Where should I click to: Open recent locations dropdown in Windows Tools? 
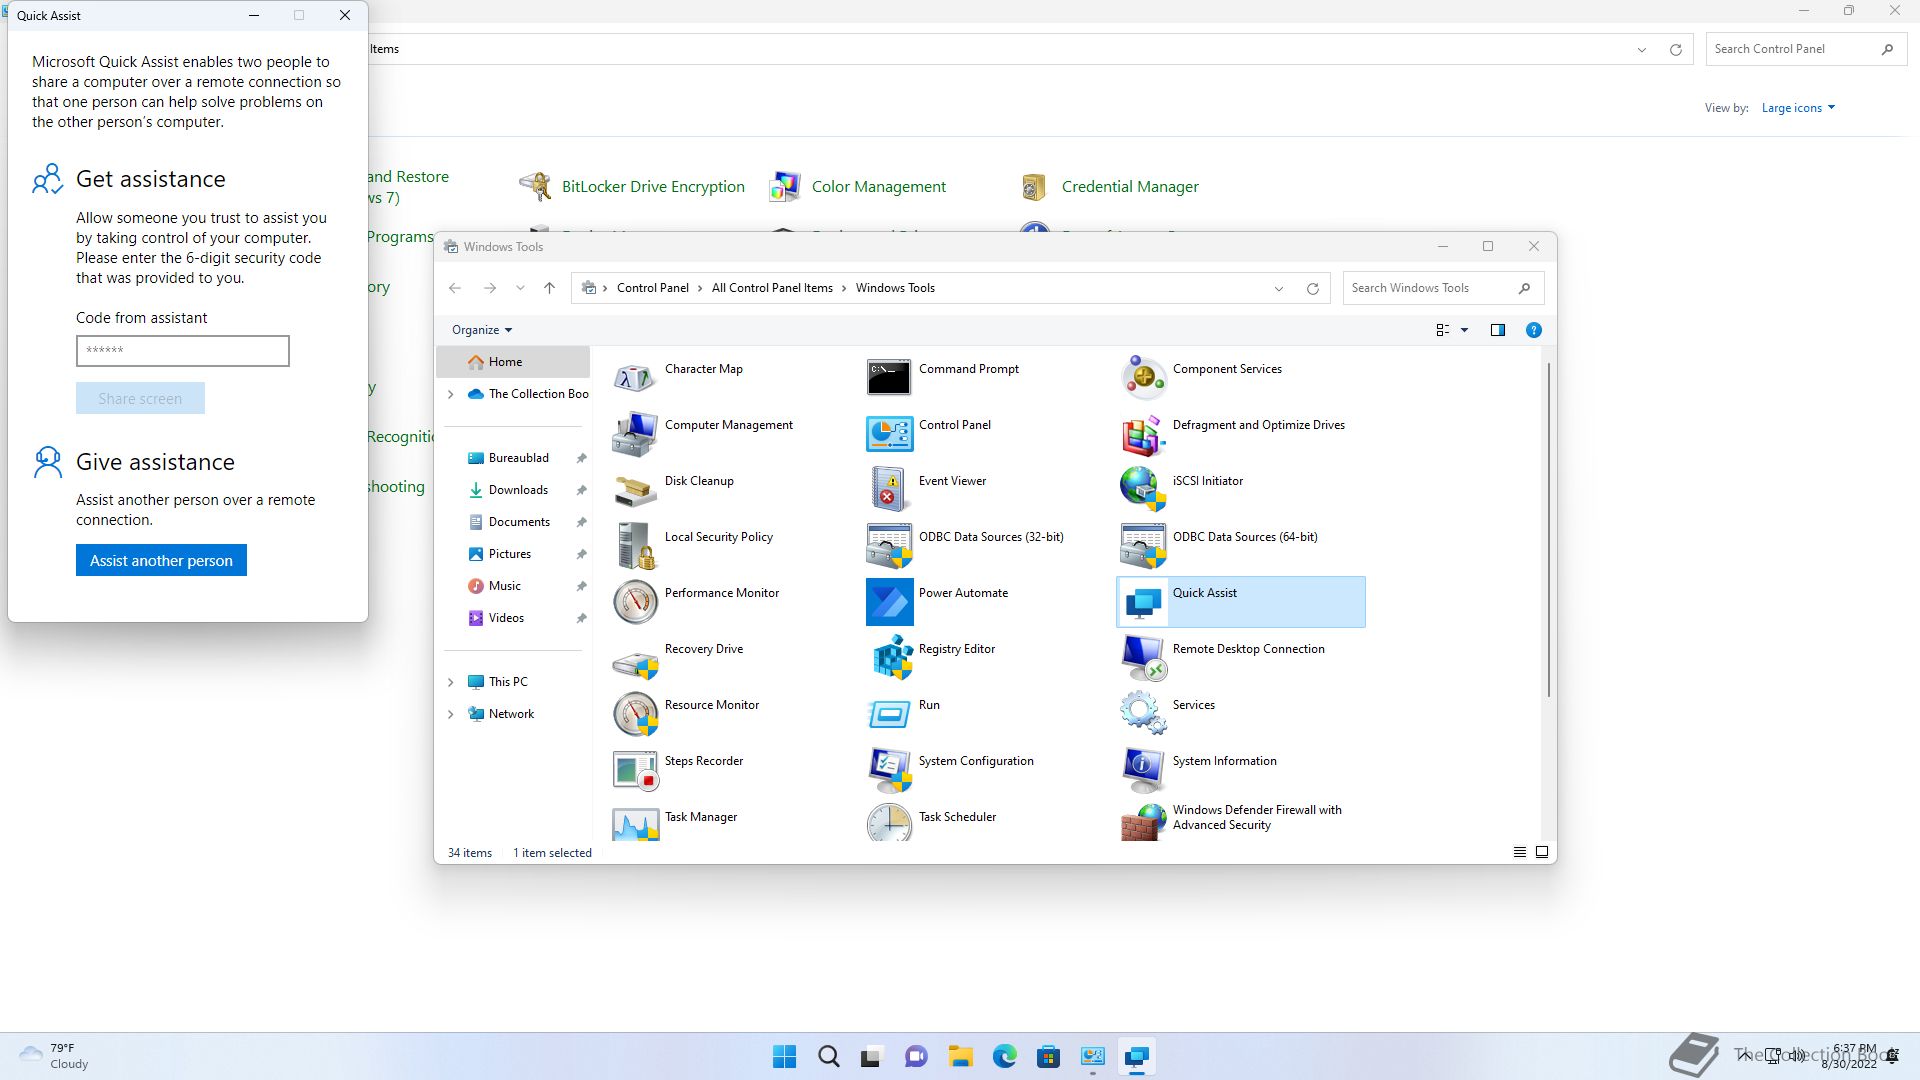point(520,288)
